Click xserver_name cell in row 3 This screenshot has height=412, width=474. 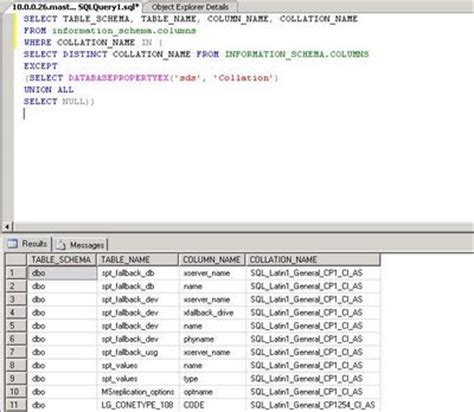[x=212, y=299]
